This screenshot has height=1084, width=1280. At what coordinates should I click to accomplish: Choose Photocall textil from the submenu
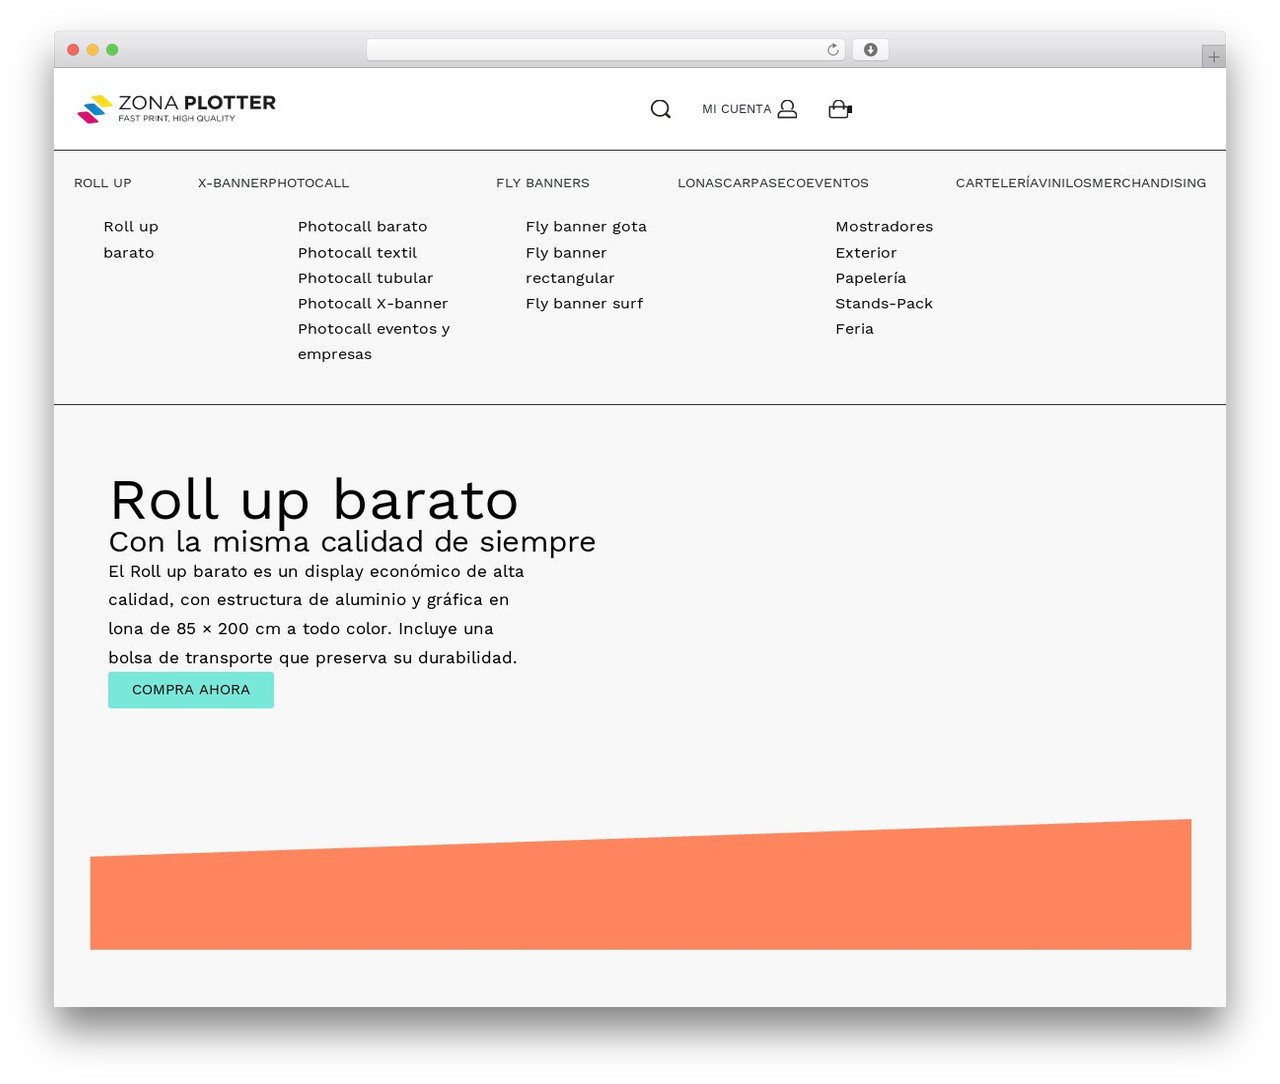(357, 253)
